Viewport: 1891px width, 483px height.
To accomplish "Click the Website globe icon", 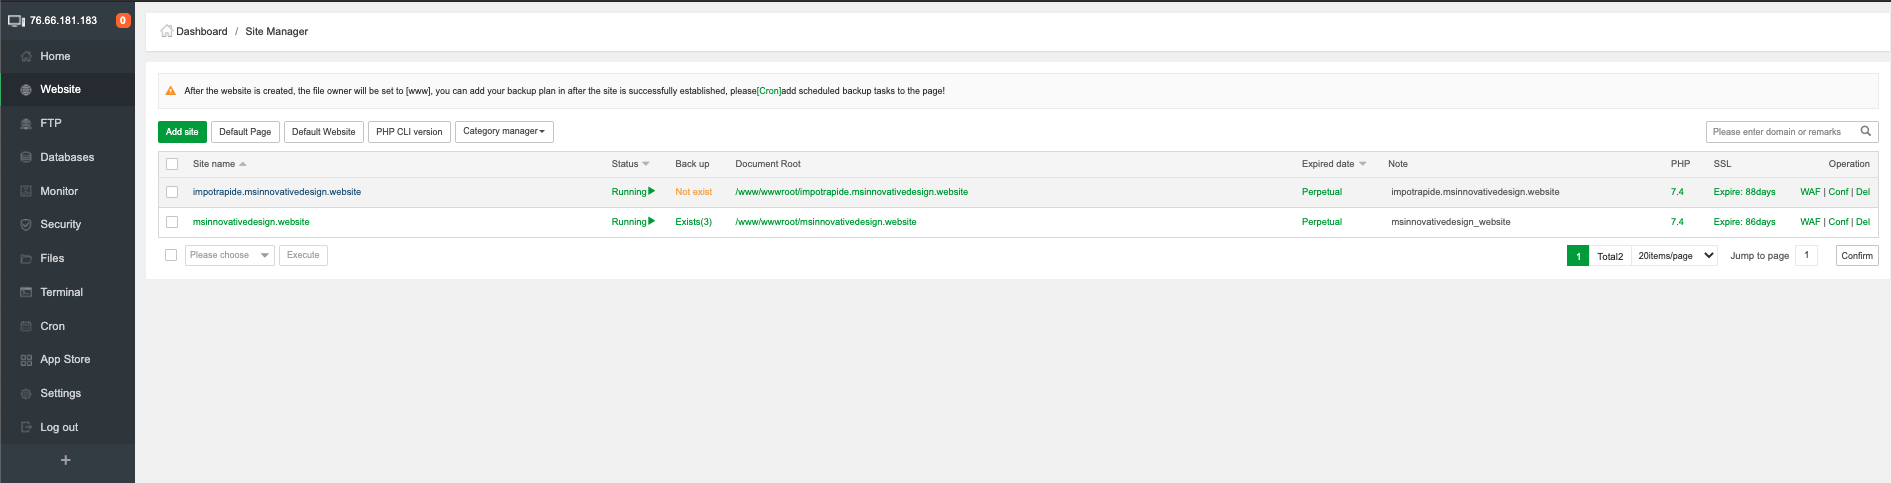I will [x=26, y=90].
